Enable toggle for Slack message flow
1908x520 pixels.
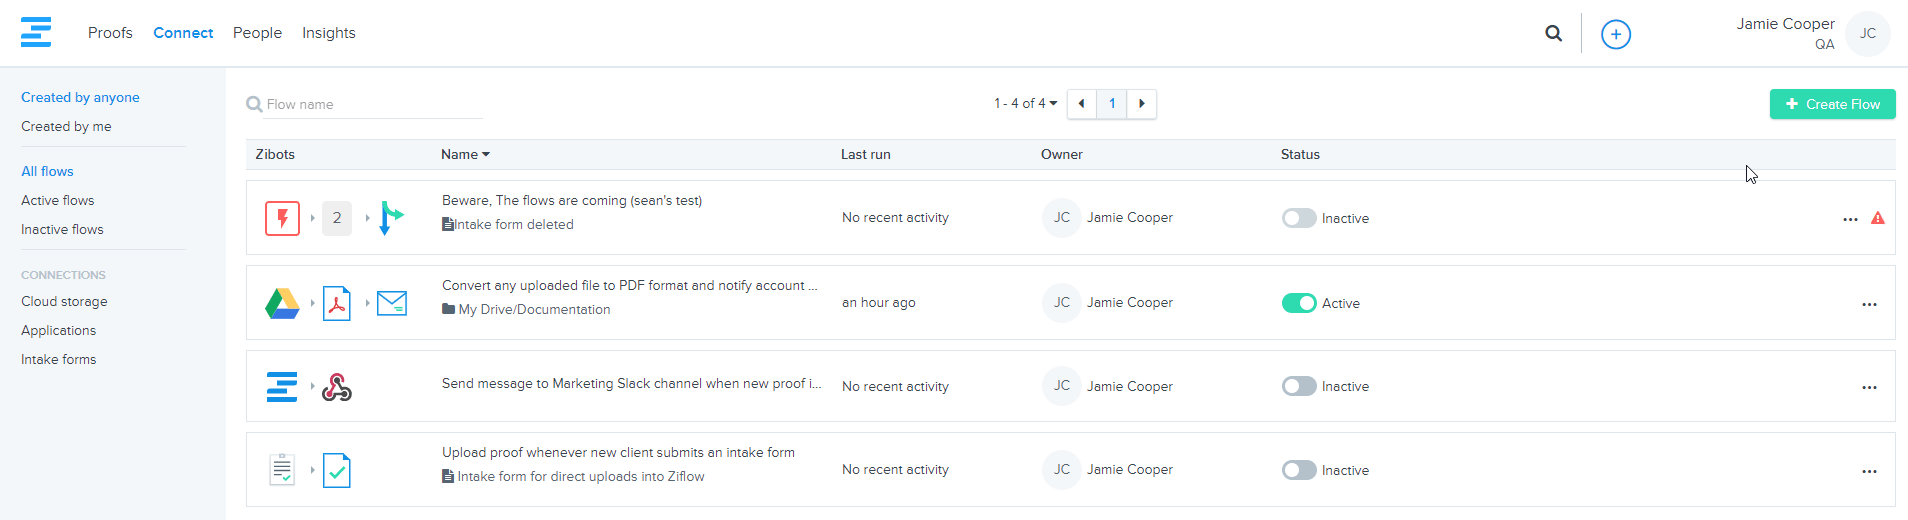click(x=1298, y=386)
